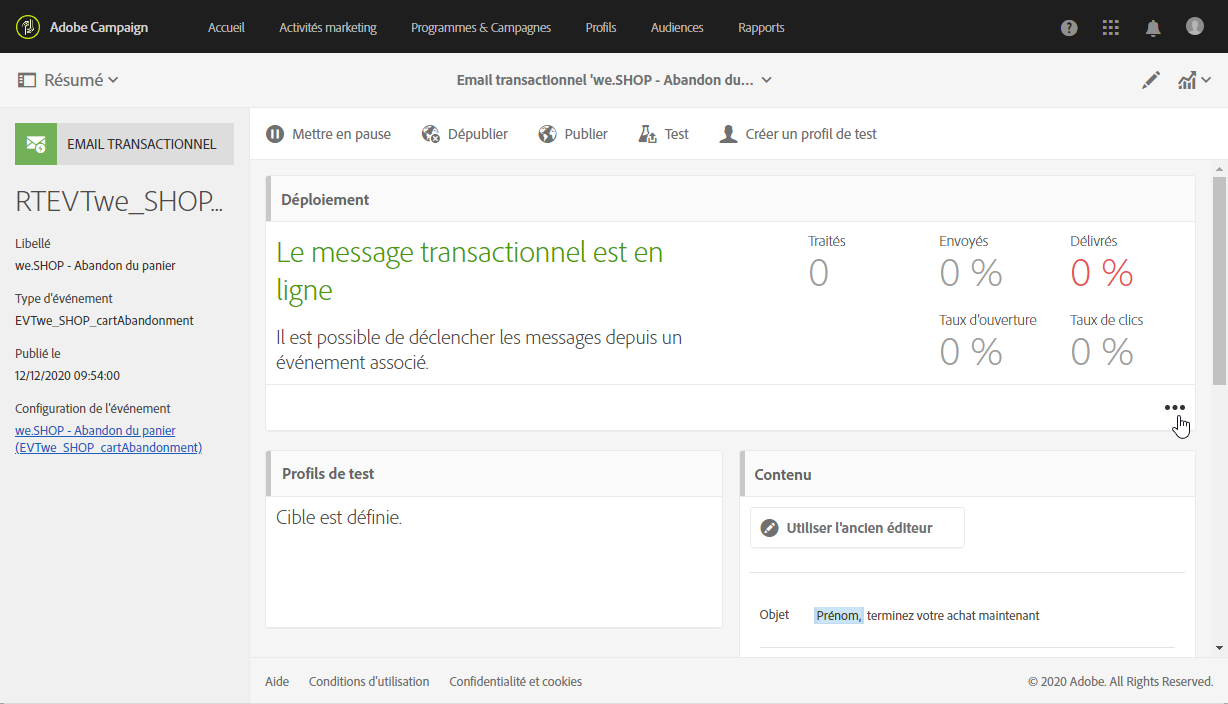Image resolution: width=1228 pixels, height=704 pixels.
Task: Click the pencil edit properties icon
Action: coord(1151,80)
